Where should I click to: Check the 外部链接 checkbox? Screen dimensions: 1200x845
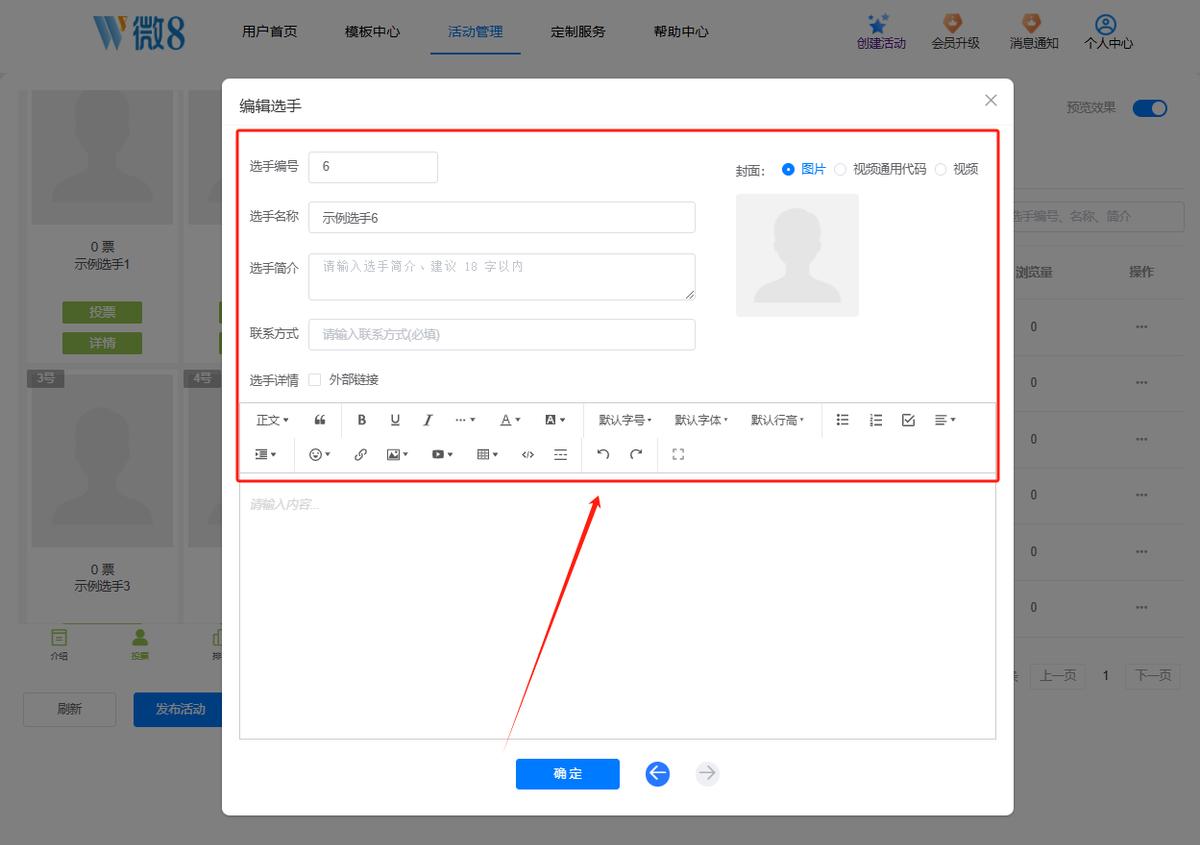(x=315, y=380)
